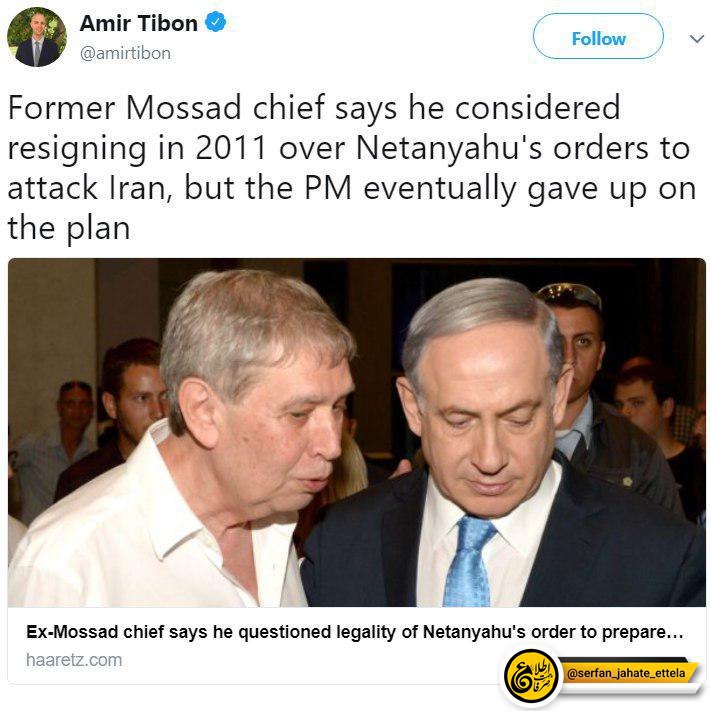Follow Amir Tibon's account
Screen dimensions: 710x711
(598, 36)
